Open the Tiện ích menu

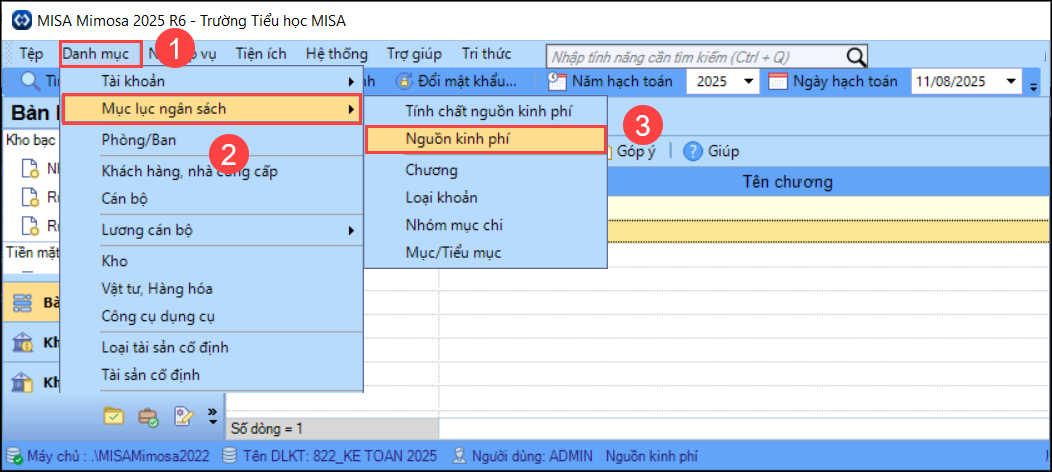tap(261, 54)
